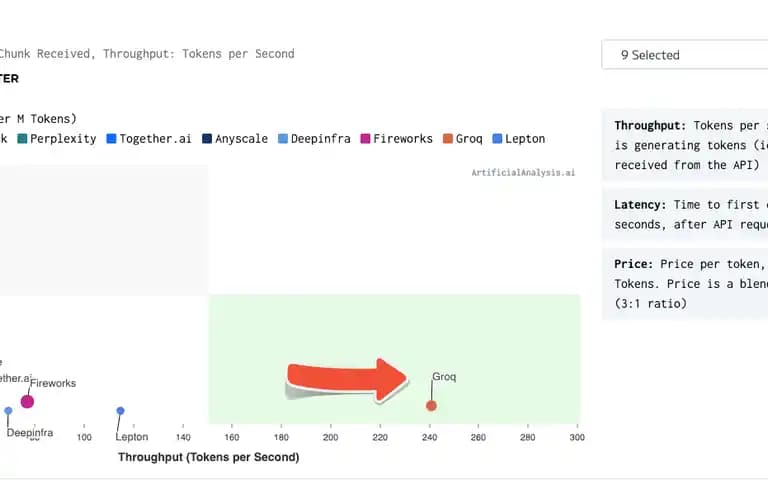The height and width of the screenshot is (480, 768).
Task: Click the Fireworks legend color square
Action: pyautogui.click(x=365, y=139)
